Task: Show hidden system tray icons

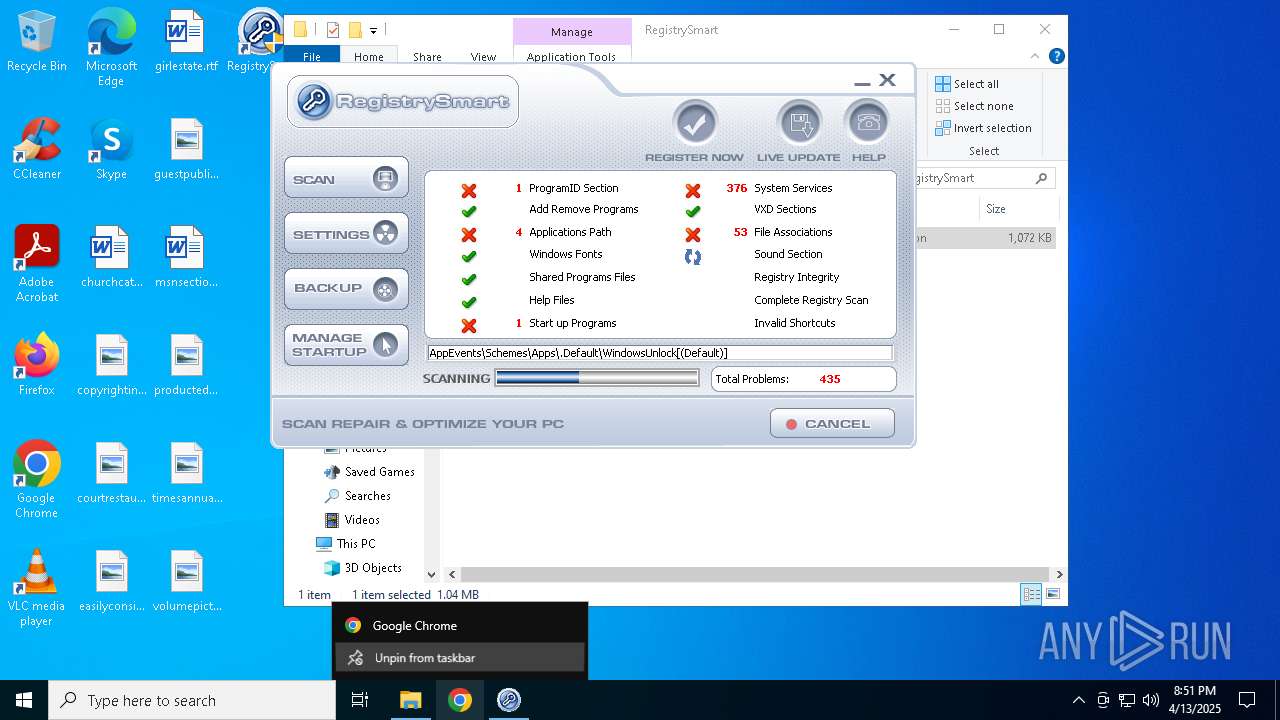Action: point(1078,700)
